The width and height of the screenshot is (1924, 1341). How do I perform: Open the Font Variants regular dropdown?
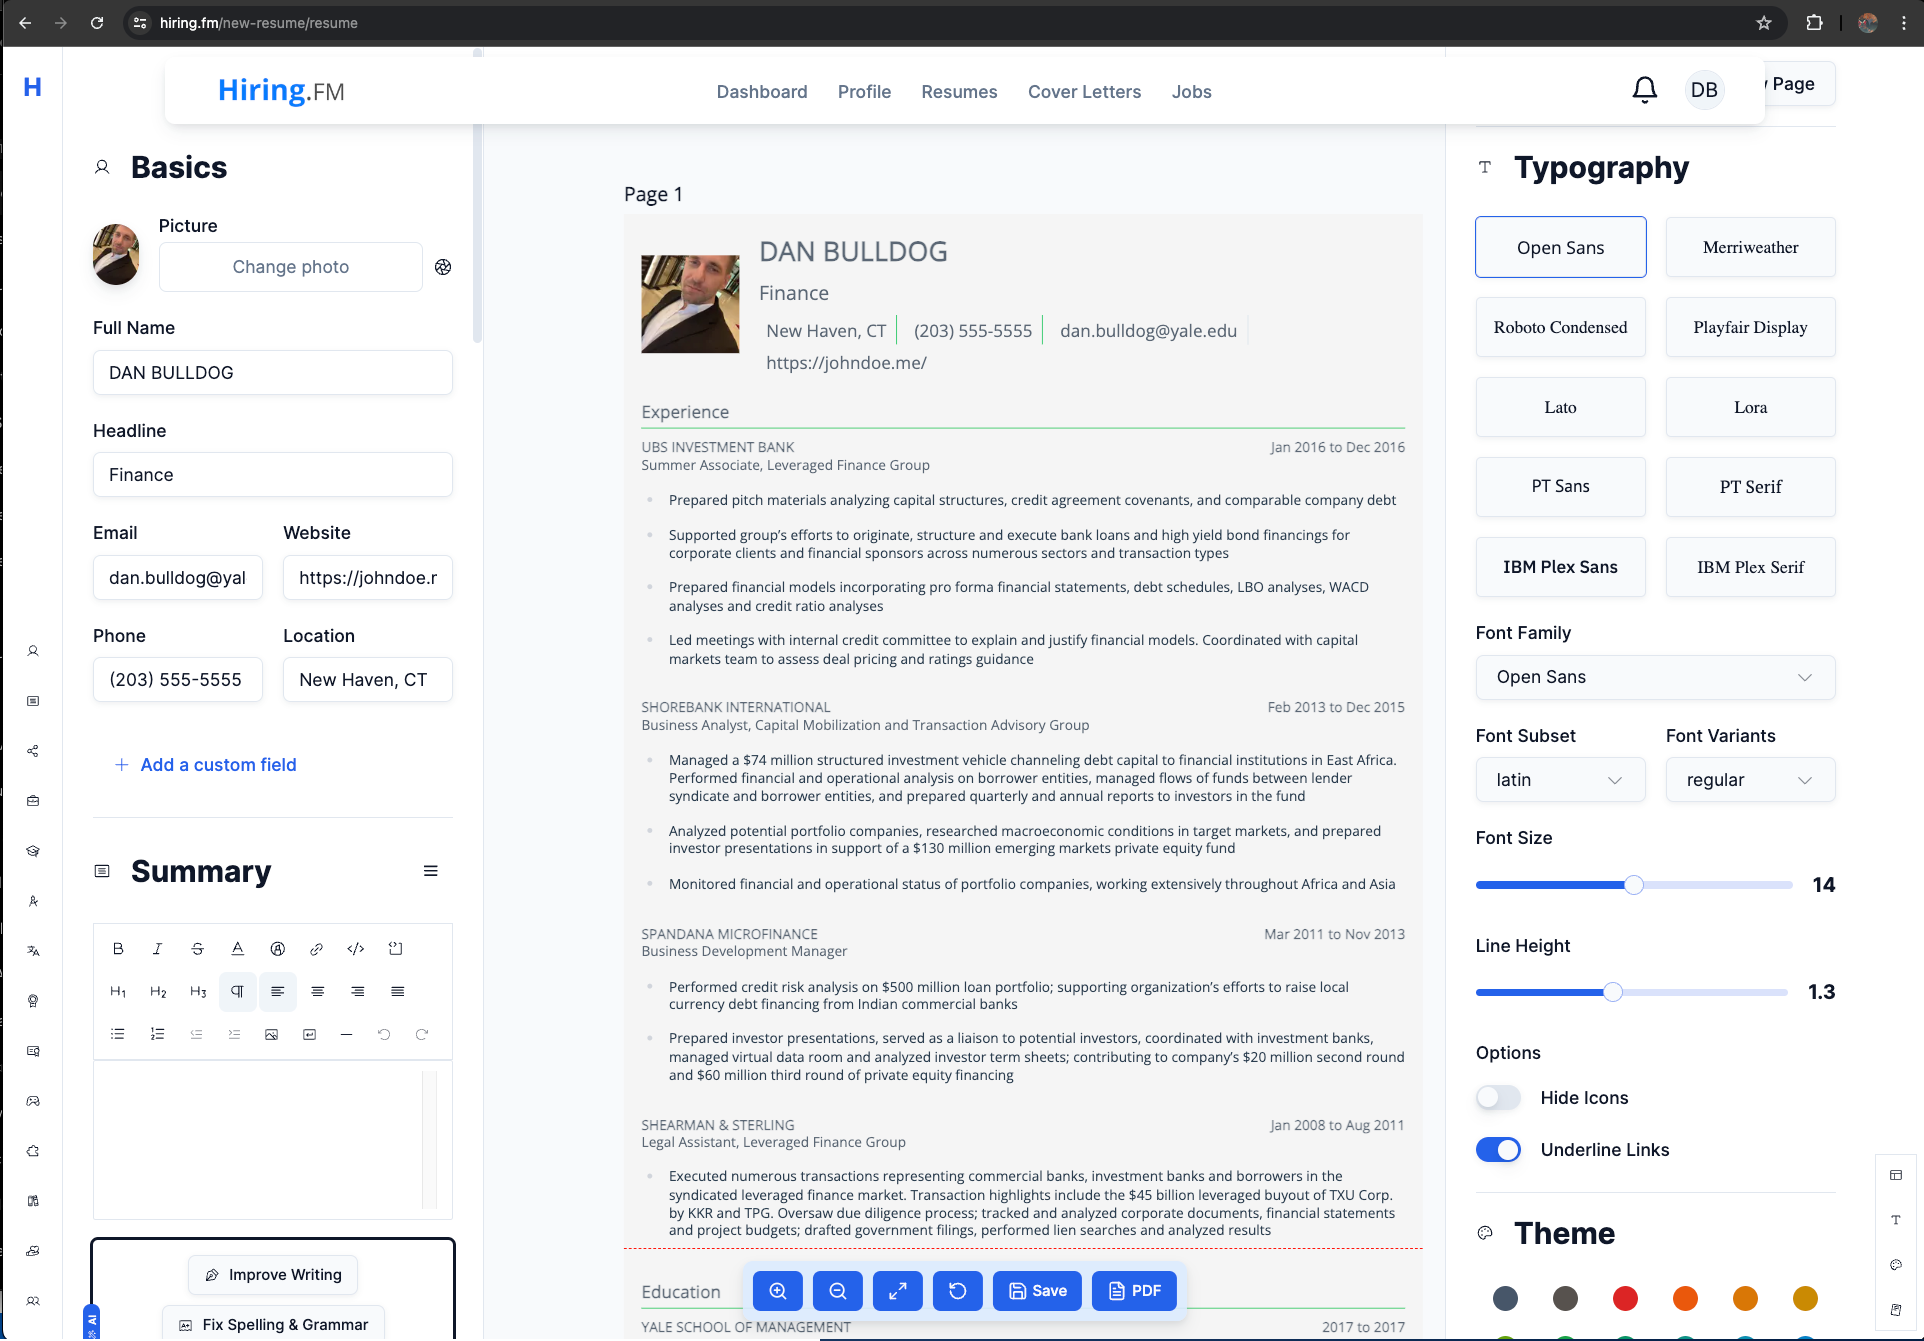(x=1750, y=780)
